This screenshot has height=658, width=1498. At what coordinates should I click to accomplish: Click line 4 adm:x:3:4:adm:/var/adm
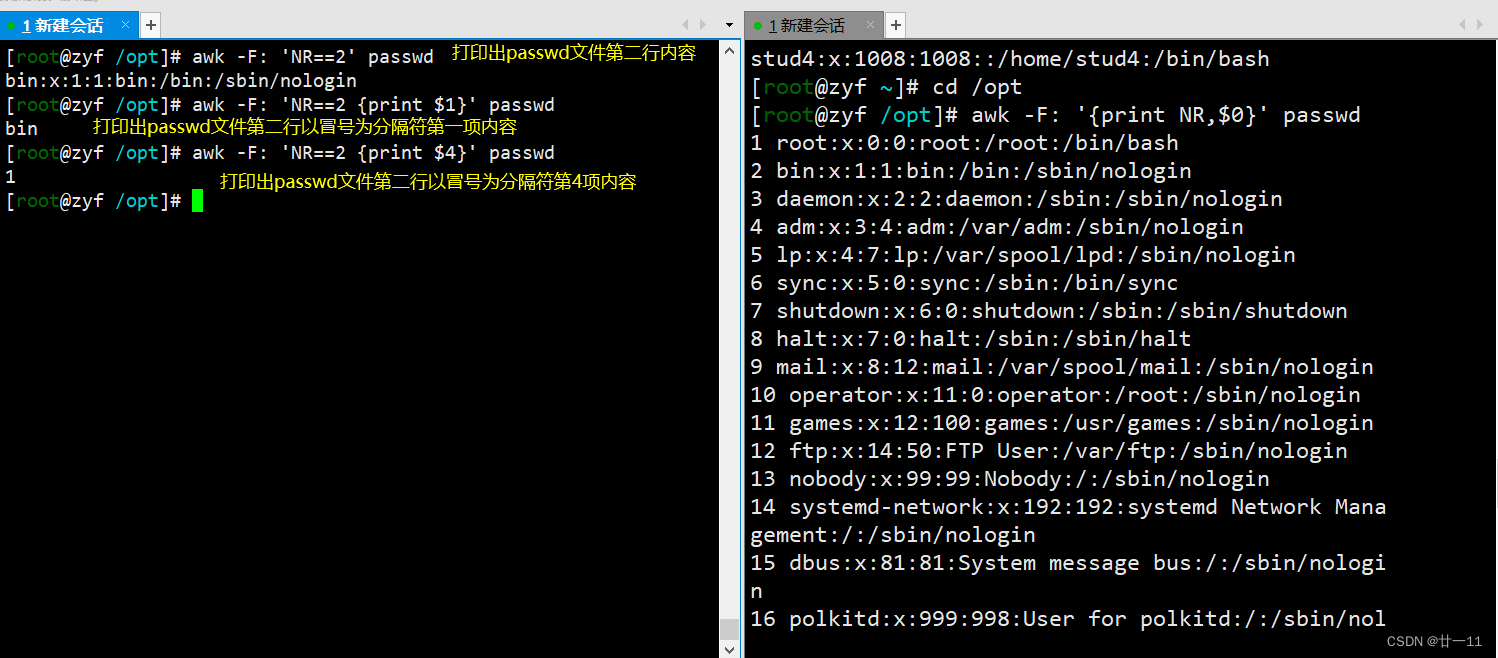point(997,227)
